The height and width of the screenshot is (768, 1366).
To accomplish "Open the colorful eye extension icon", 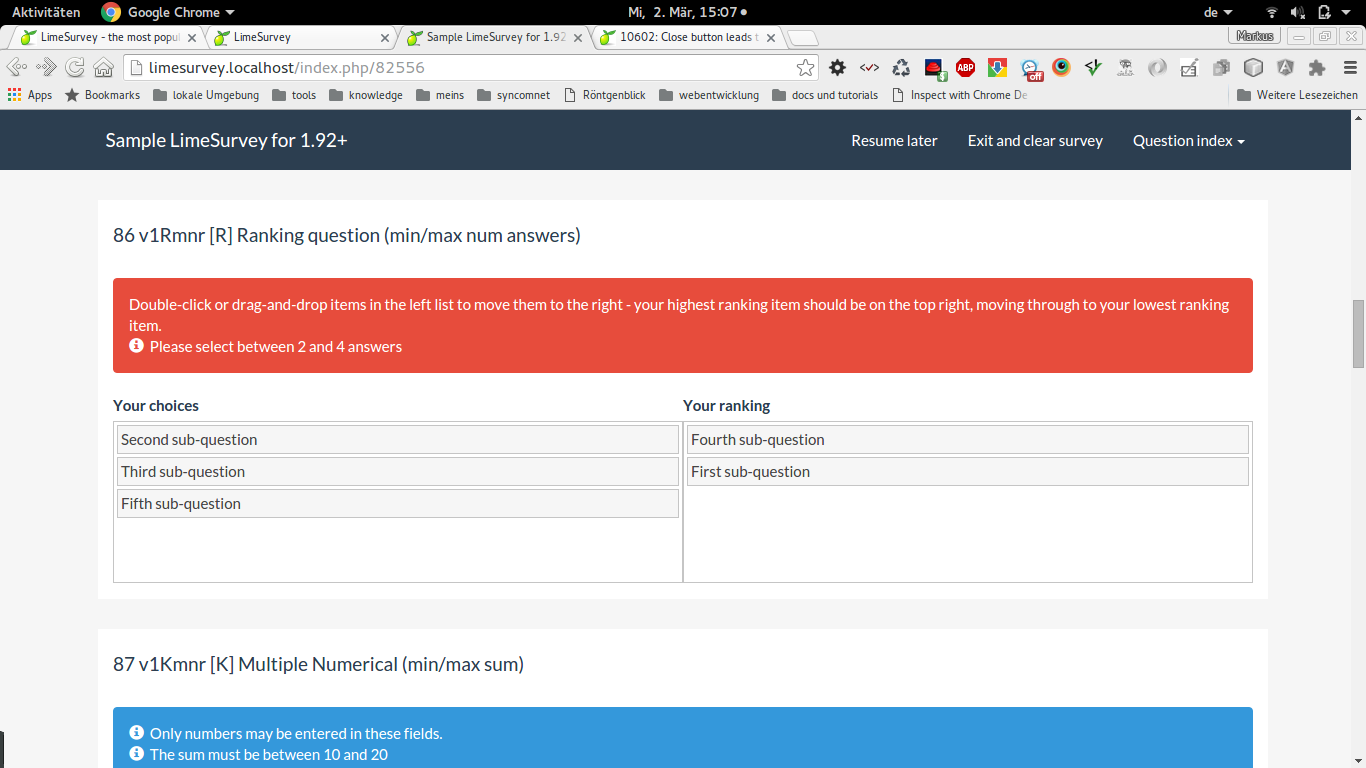I will [1061, 67].
